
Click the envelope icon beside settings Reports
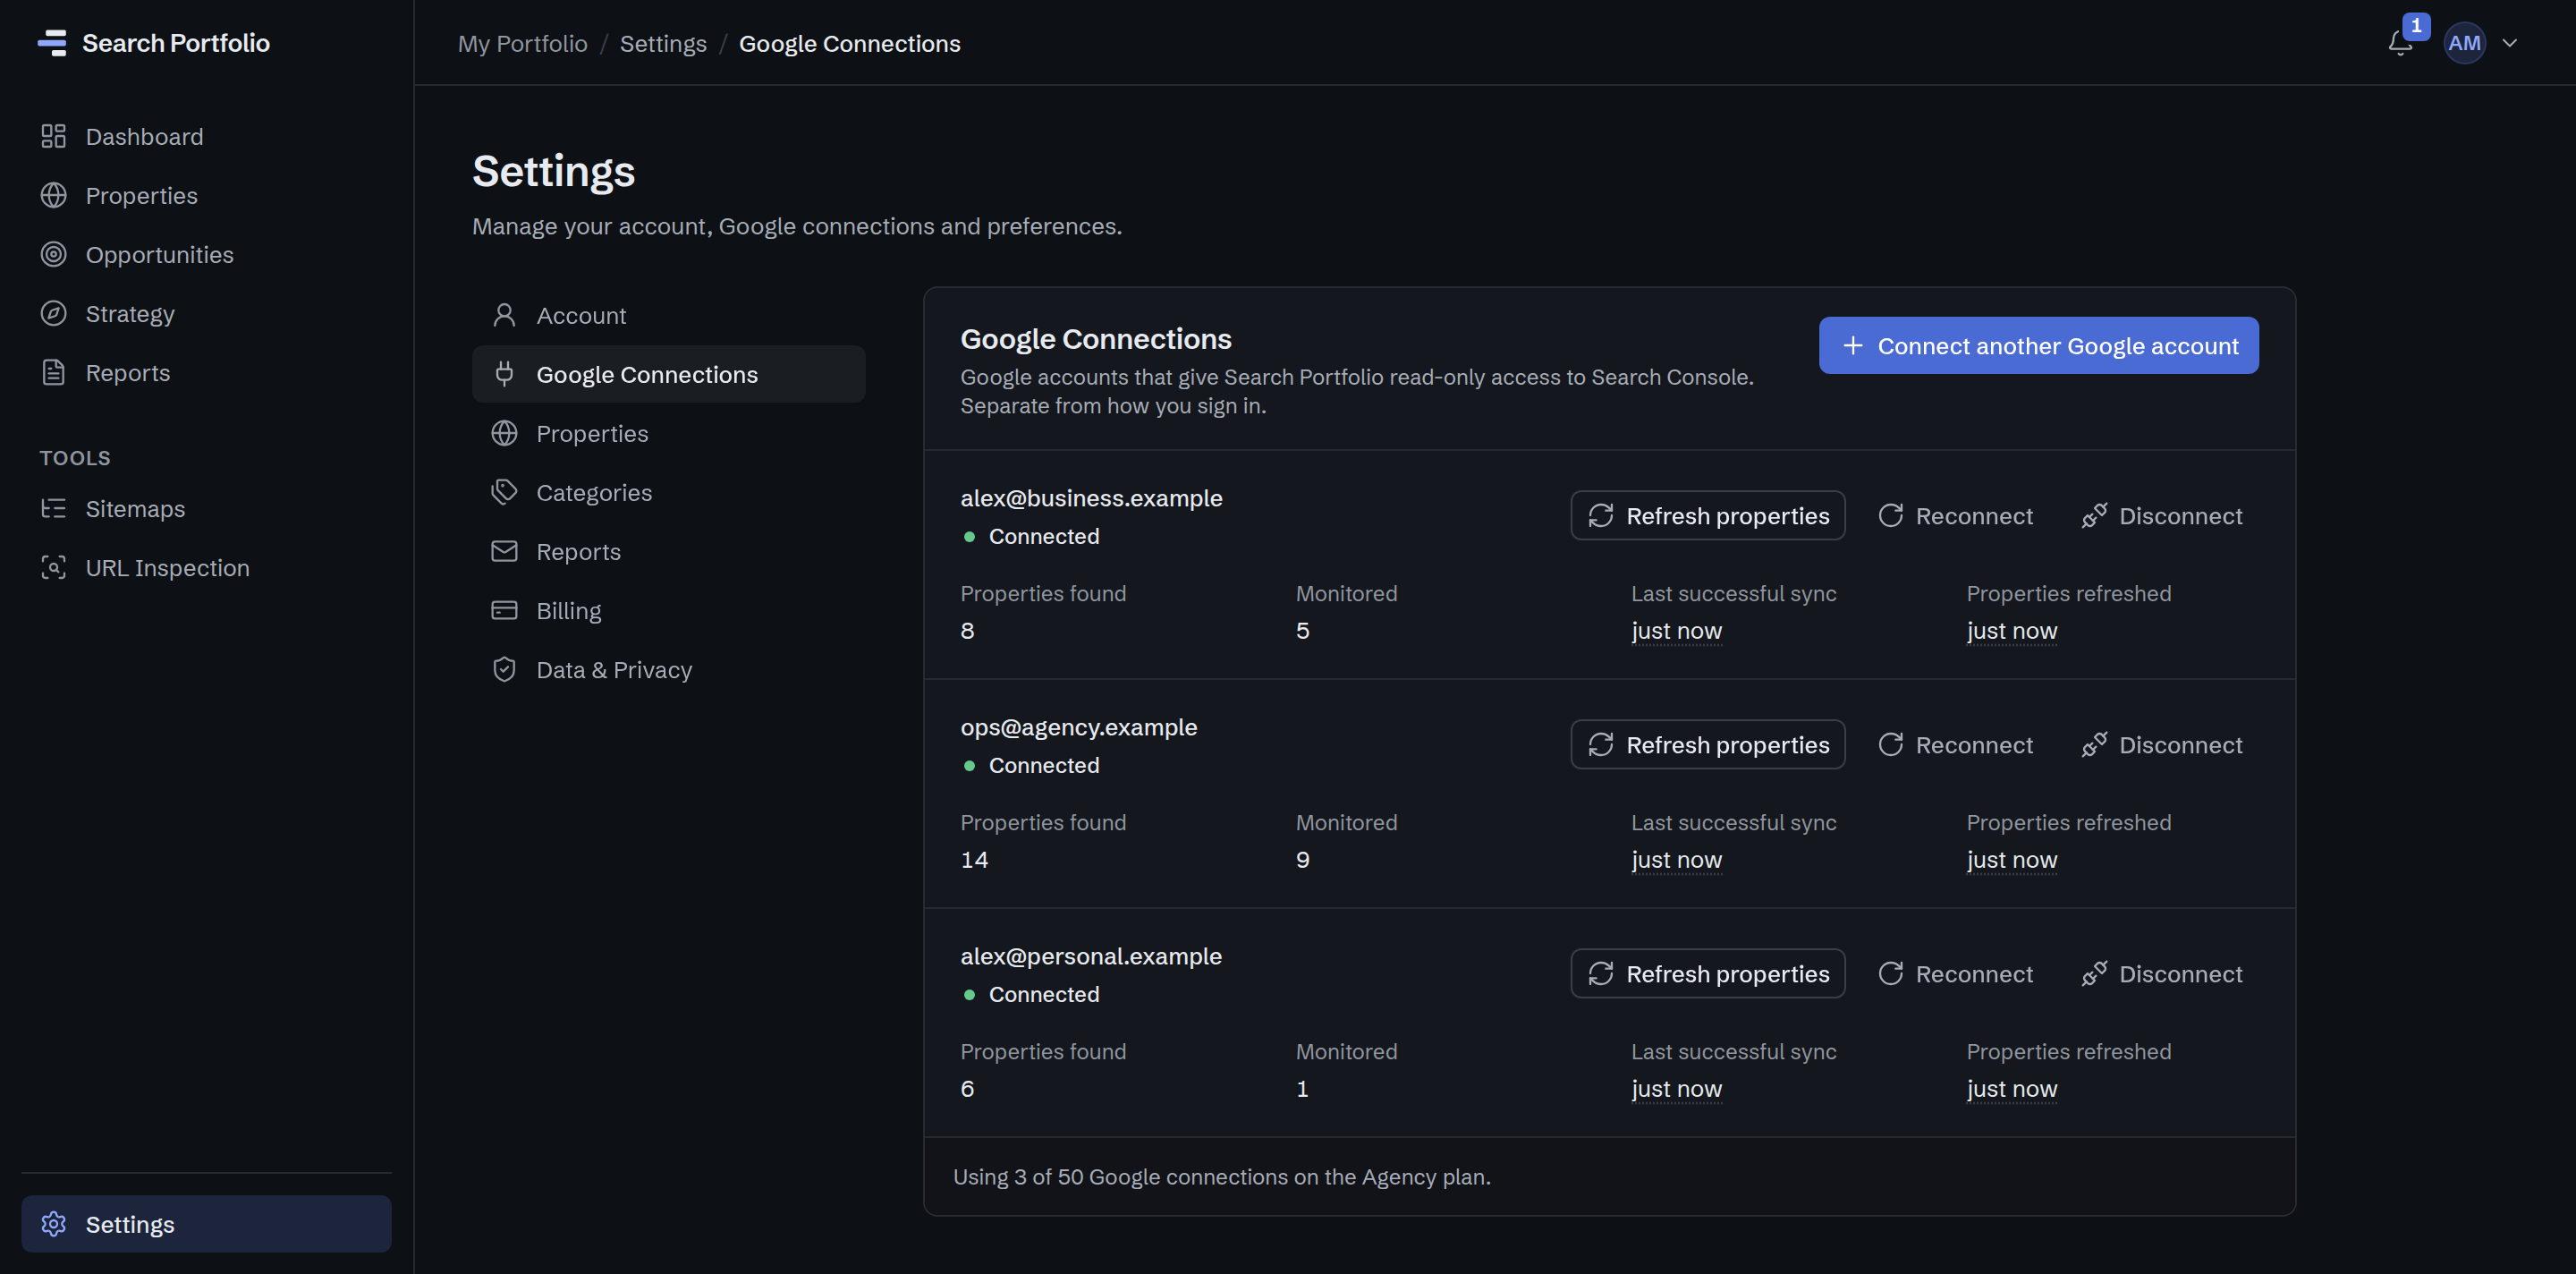[x=504, y=551]
